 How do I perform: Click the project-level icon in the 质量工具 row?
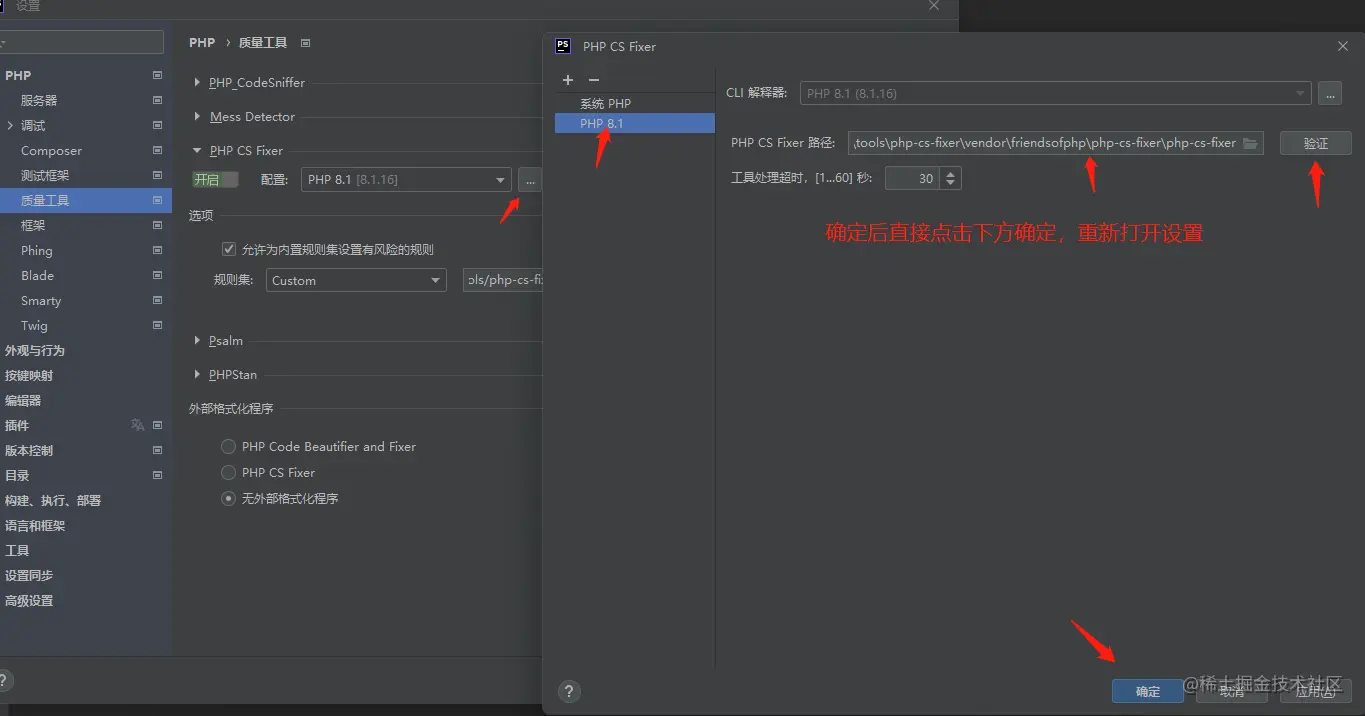click(x=157, y=200)
